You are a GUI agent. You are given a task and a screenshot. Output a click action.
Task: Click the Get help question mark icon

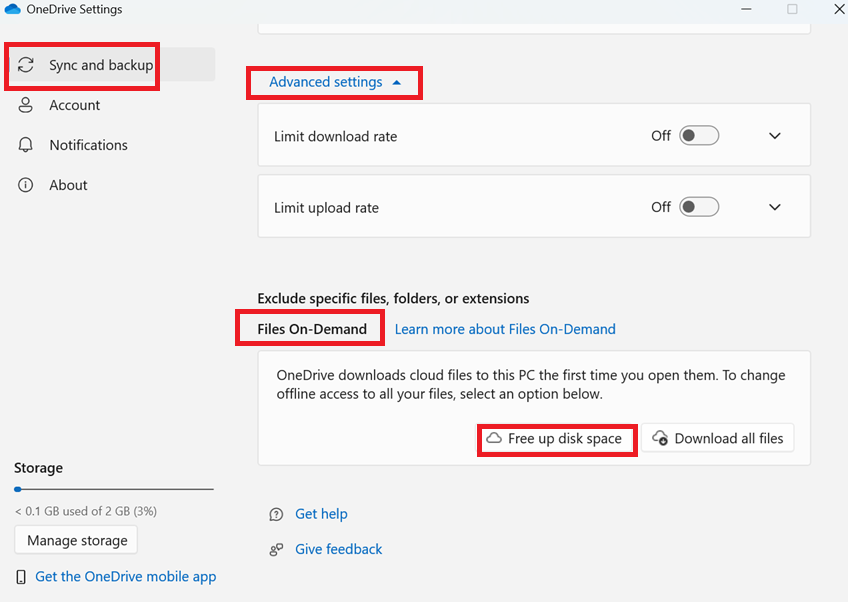click(276, 514)
